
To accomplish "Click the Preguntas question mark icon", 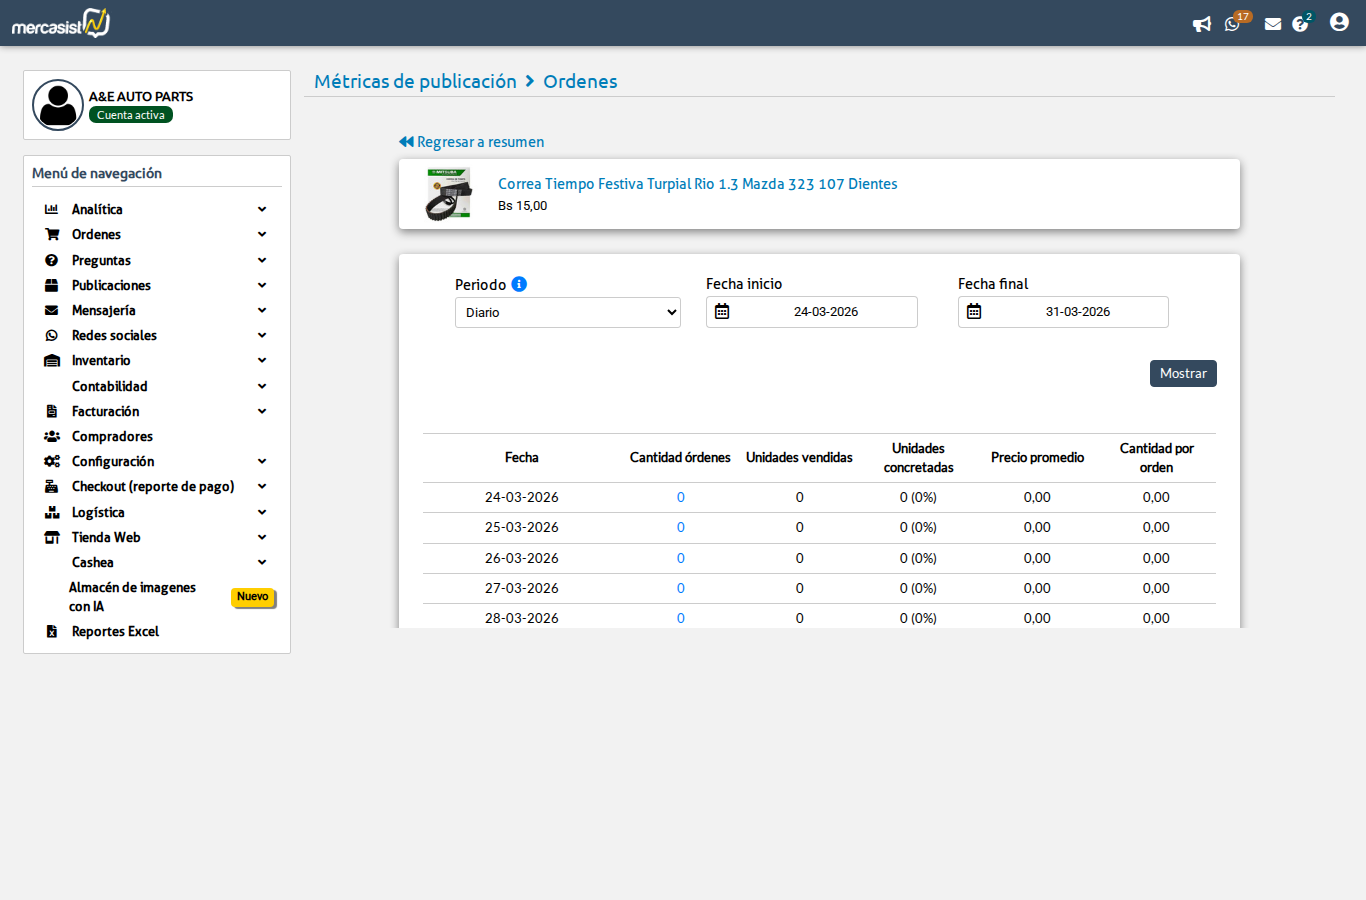I will [52, 260].
